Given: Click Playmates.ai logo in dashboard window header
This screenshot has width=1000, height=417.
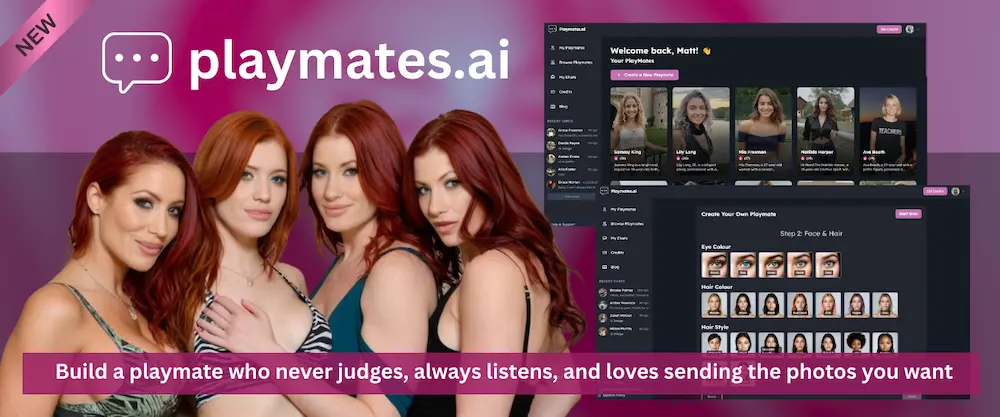Looking at the screenshot, I should [x=567, y=29].
